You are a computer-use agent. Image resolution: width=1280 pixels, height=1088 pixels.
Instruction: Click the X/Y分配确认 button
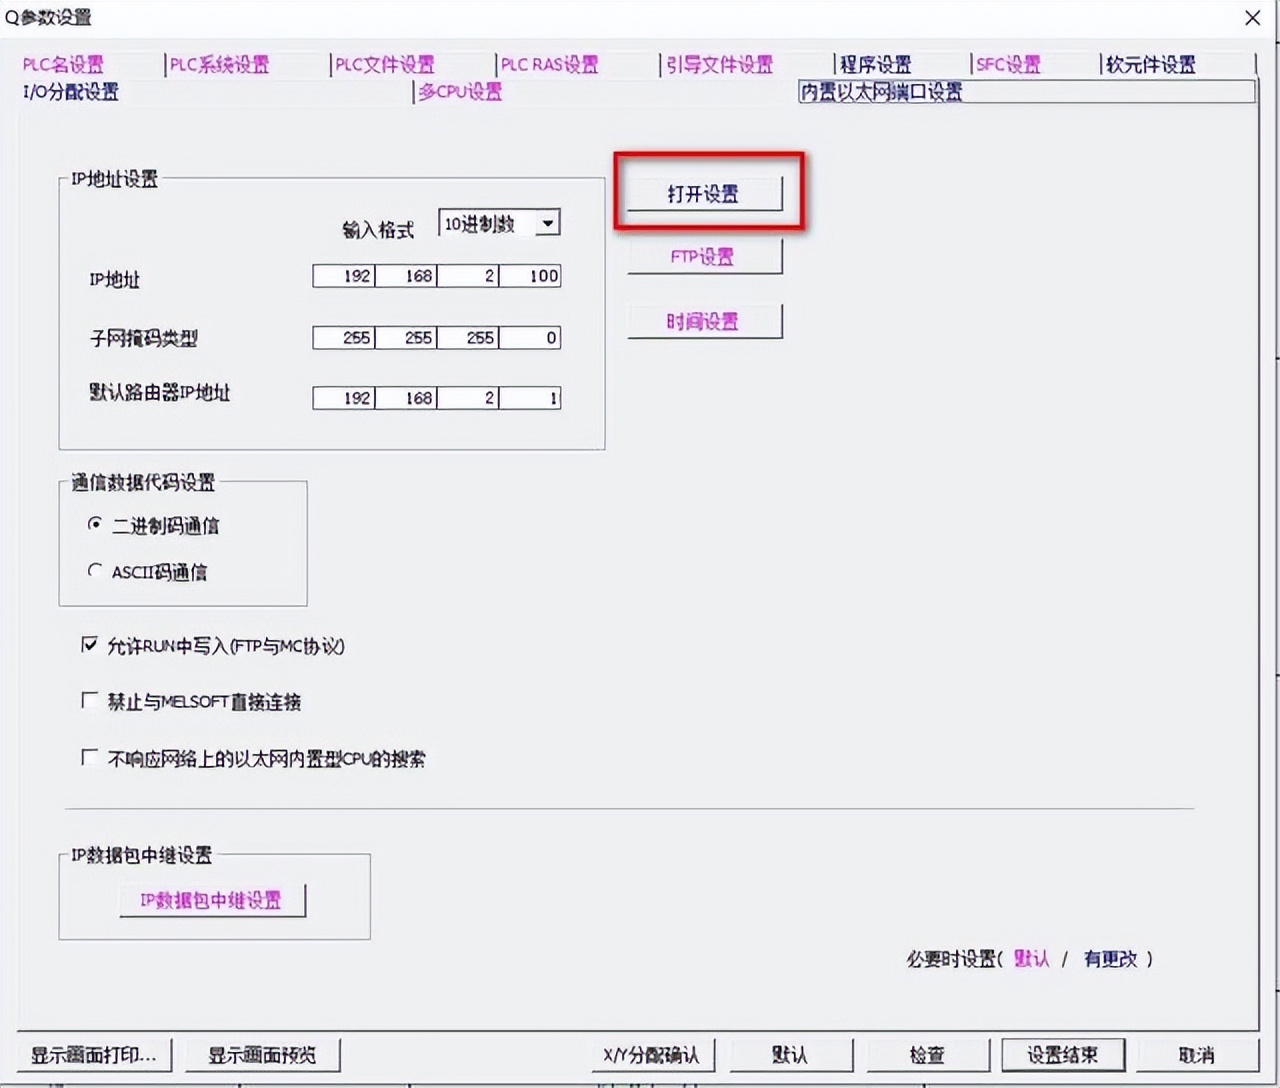click(653, 1055)
